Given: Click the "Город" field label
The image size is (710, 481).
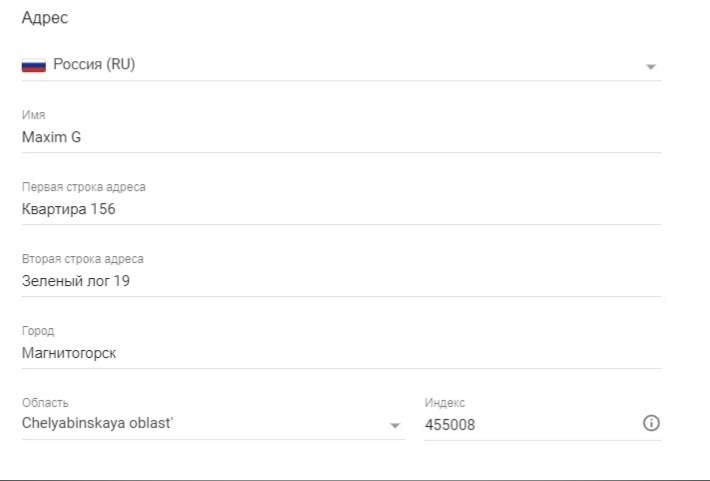Looking at the screenshot, I should pyautogui.click(x=38, y=331).
